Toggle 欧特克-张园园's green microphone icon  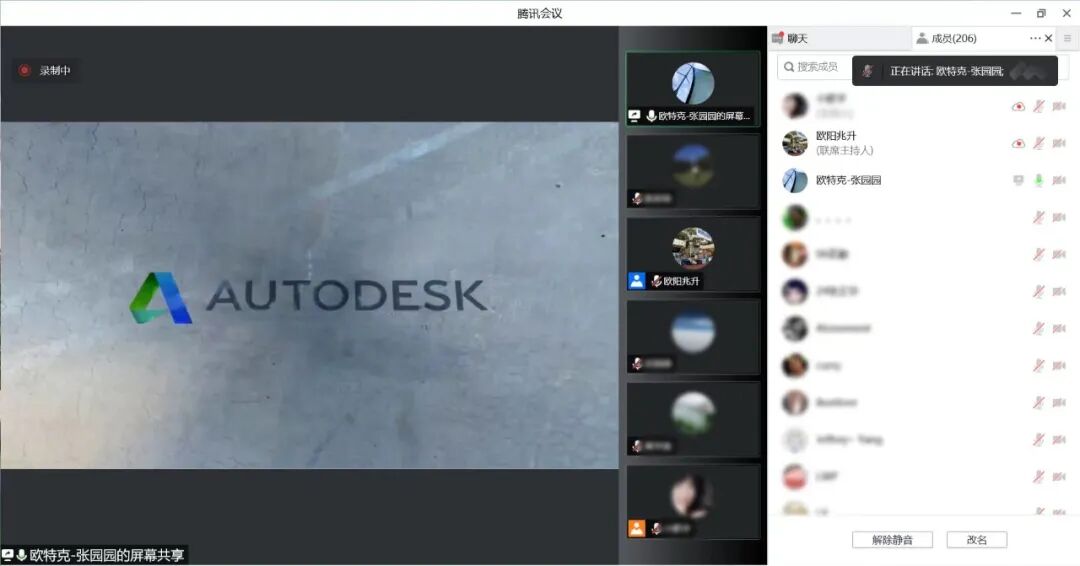coord(1039,180)
